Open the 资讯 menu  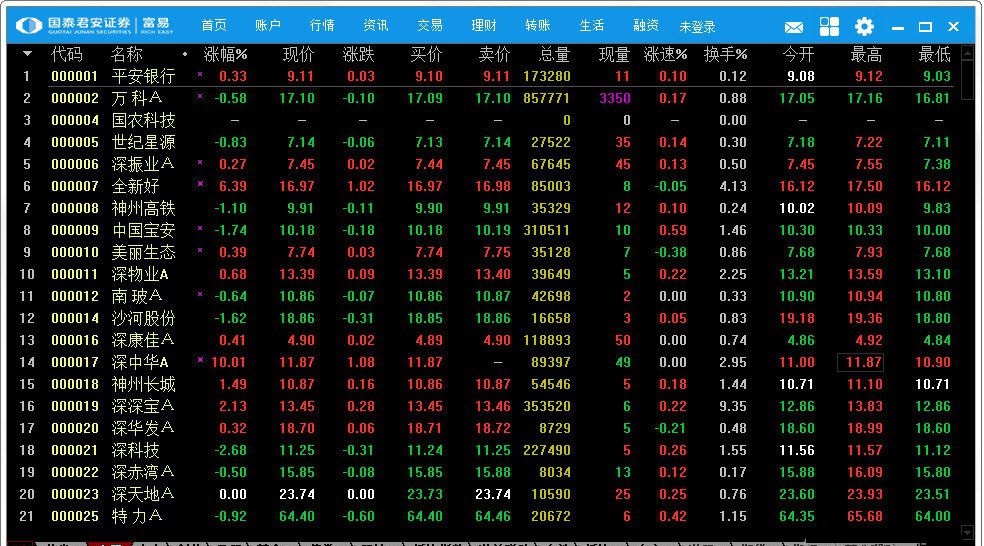point(376,25)
